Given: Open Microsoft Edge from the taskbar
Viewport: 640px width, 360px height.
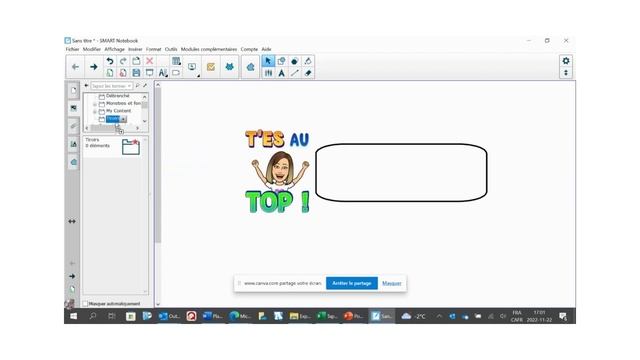Looking at the screenshot, I should tap(240, 316).
